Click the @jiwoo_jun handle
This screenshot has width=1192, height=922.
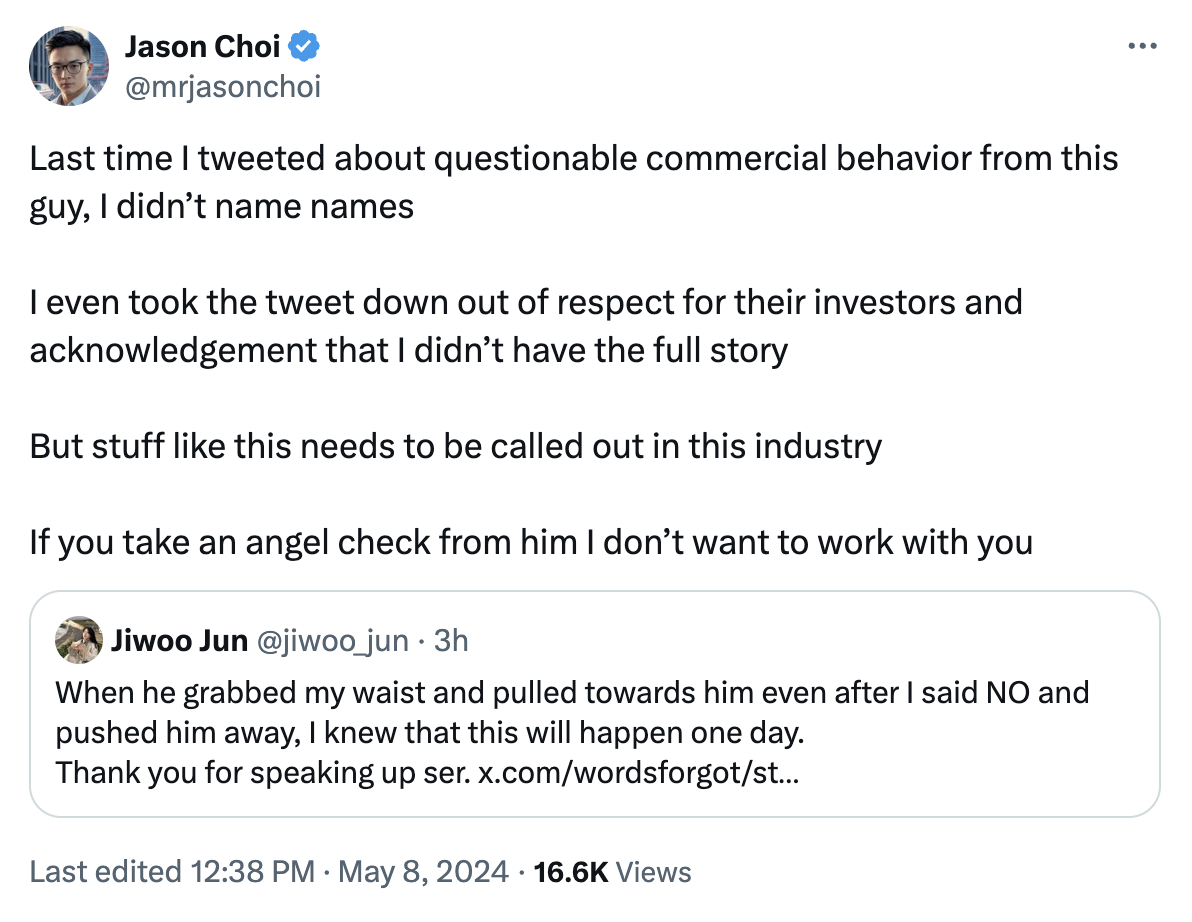[x=333, y=640]
